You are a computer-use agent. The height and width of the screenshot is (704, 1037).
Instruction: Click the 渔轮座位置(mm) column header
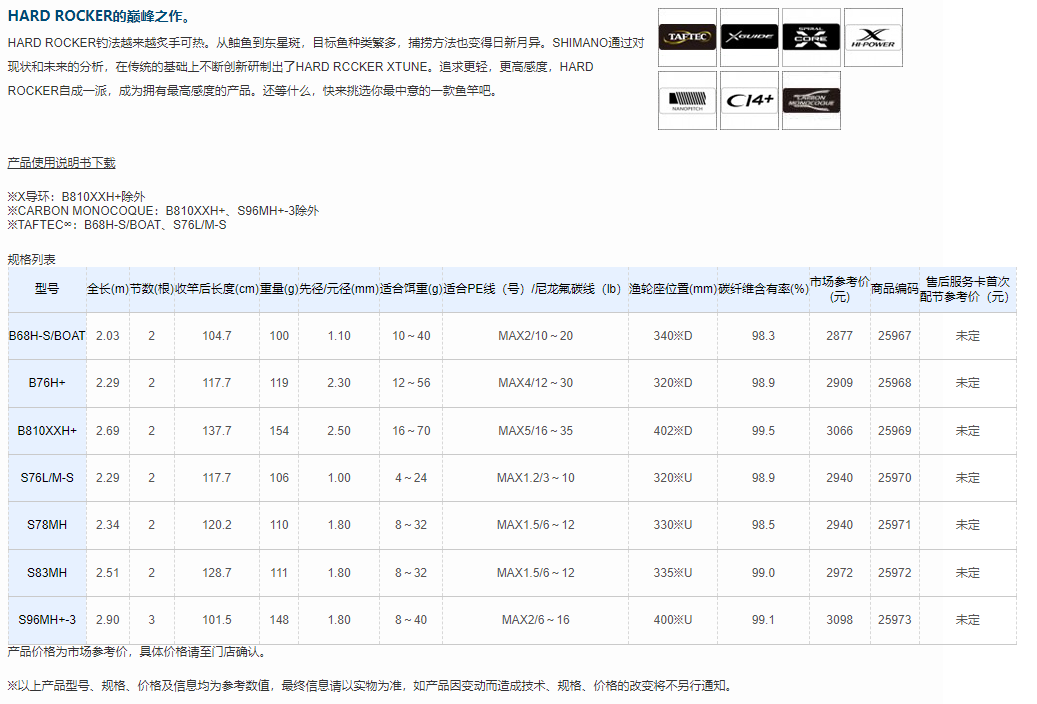pyautogui.click(x=673, y=289)
